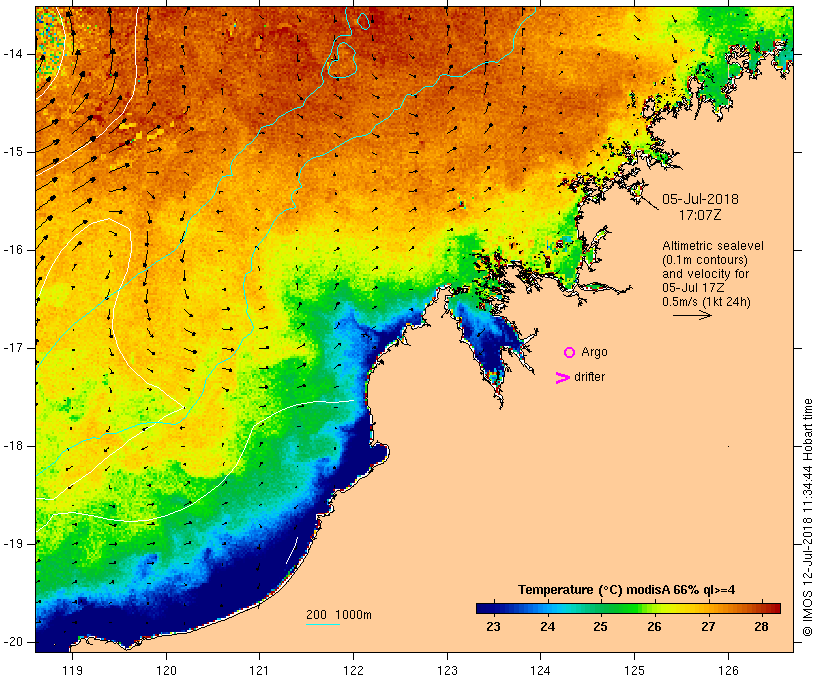Click the color bar label 27
The height and width of the screenshot is (680, 820).
click(708, 627)
